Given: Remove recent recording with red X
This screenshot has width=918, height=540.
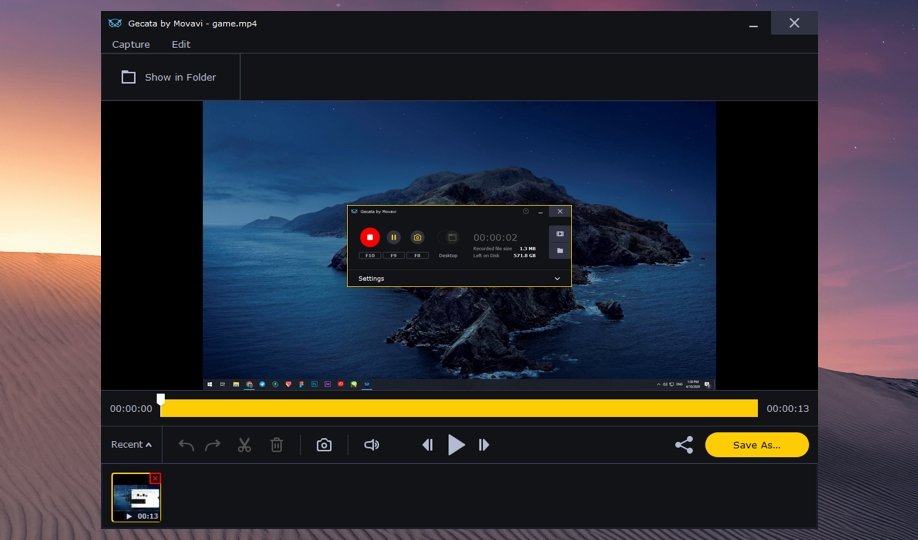Looking at the screenshot, I should click(155, 479).
